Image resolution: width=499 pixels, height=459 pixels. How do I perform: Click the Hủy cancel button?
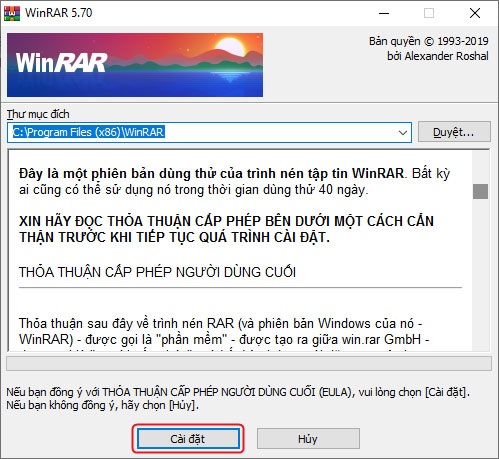(308, 439)
